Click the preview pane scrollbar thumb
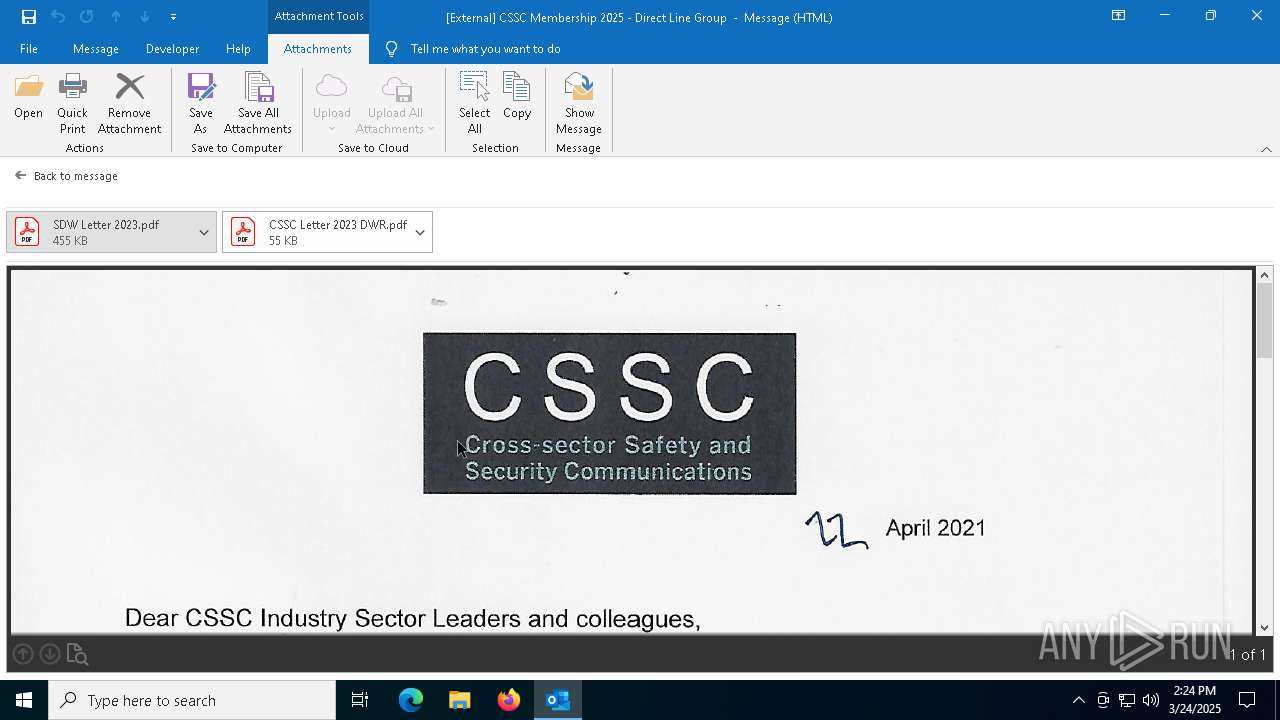 click(x=1265, y=320)
